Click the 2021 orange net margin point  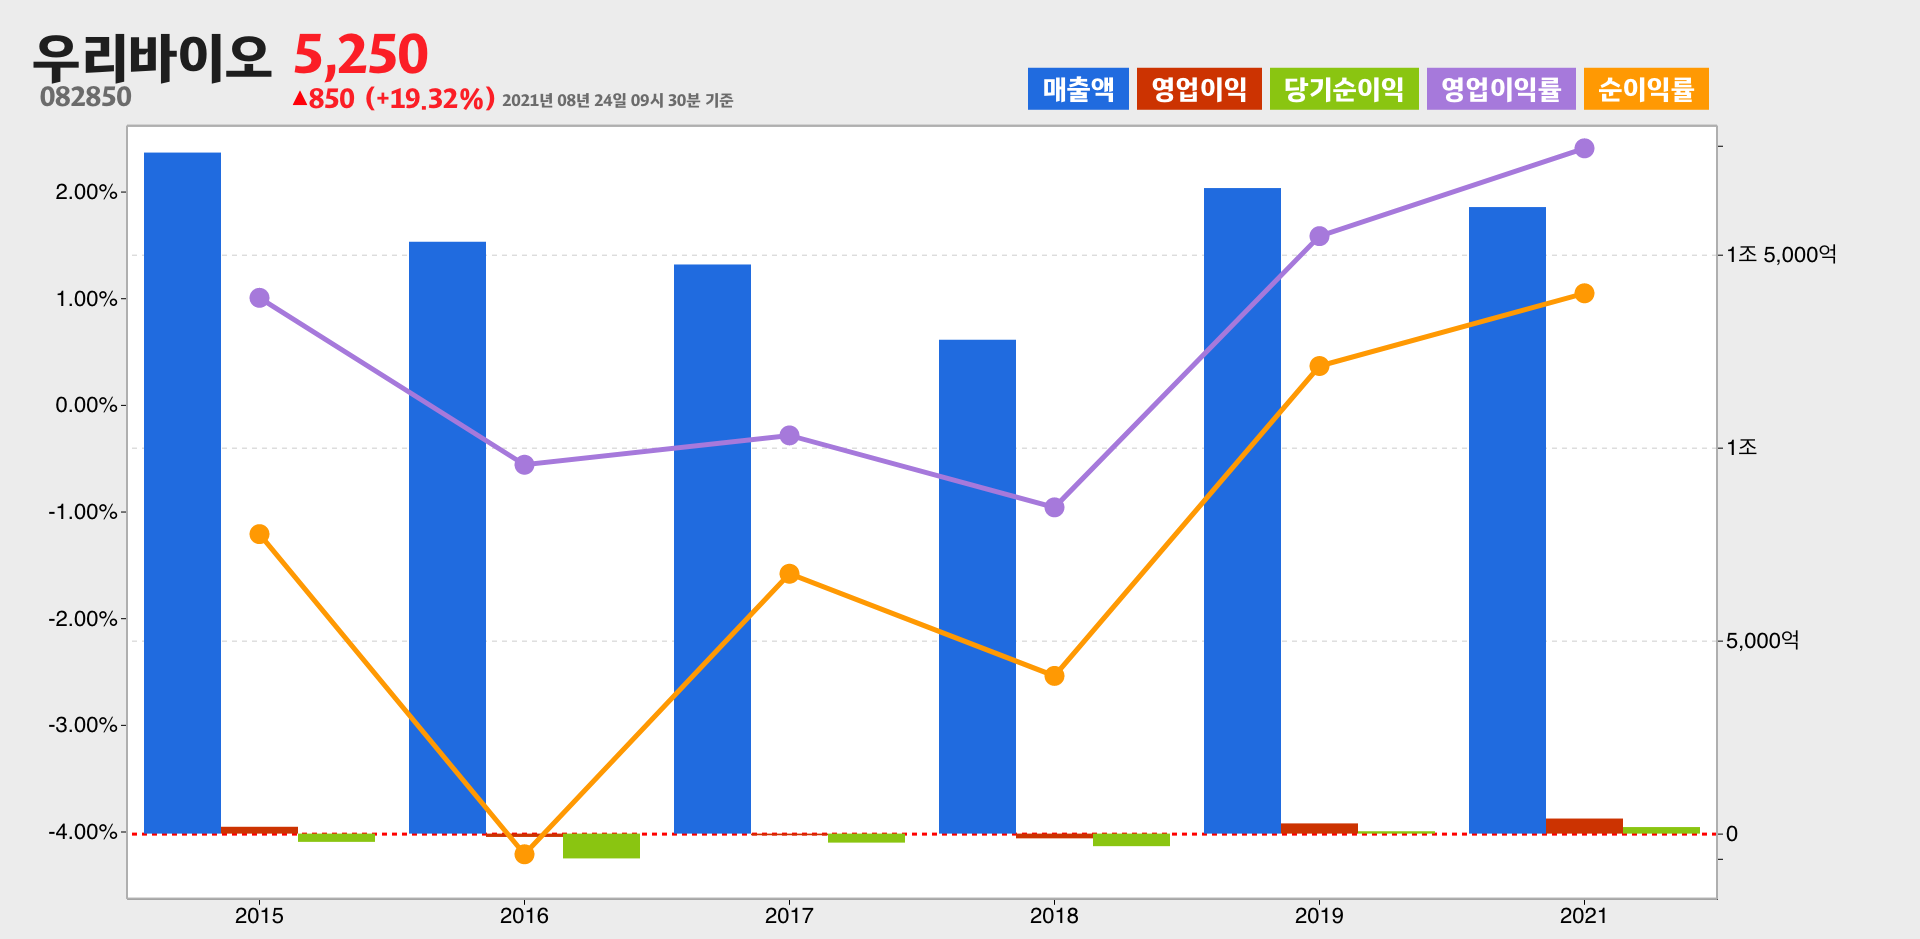(x=1584, y=293)
